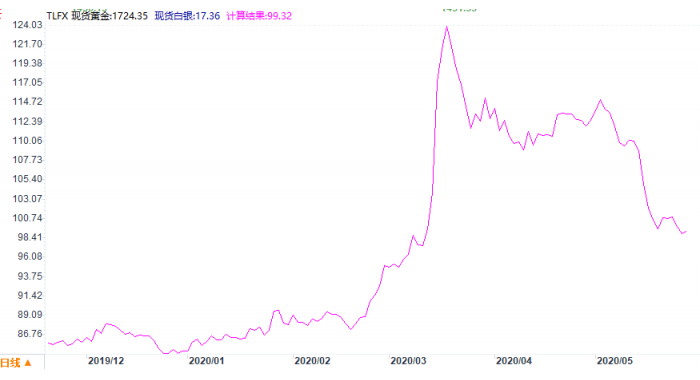This screenshot has height=380, width=700.
Task: Click the TLFX indicator label
Action: [x=57, y=16]
